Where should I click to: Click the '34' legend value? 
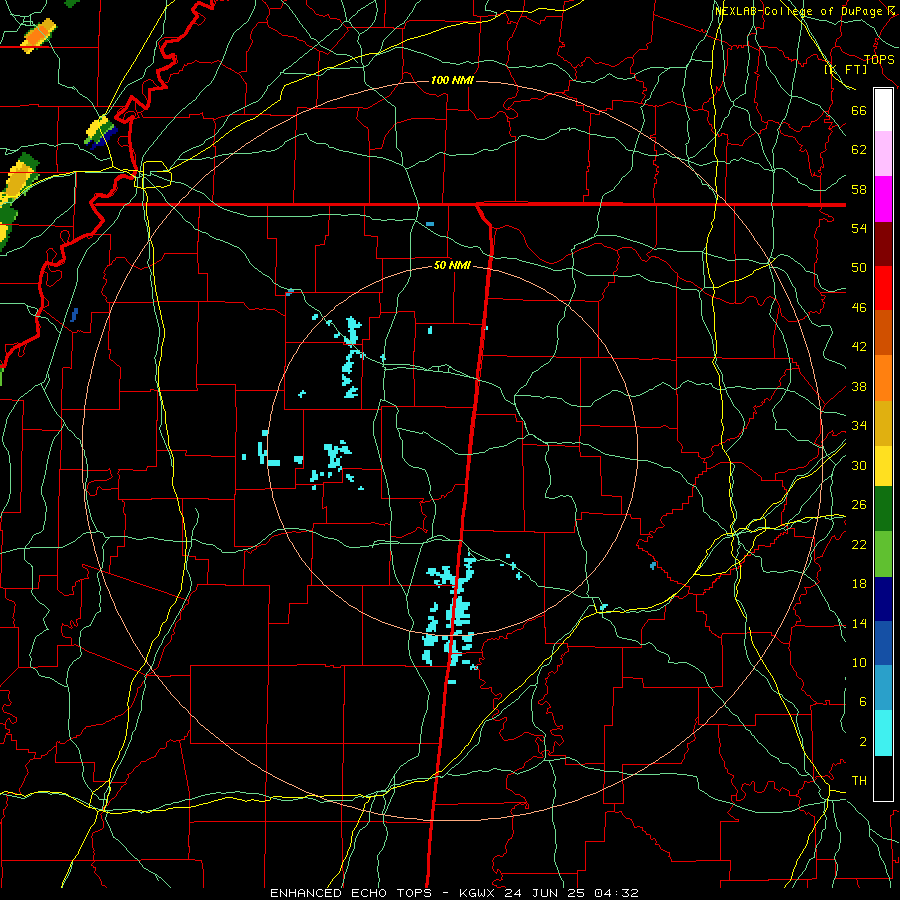pos(859,426)
